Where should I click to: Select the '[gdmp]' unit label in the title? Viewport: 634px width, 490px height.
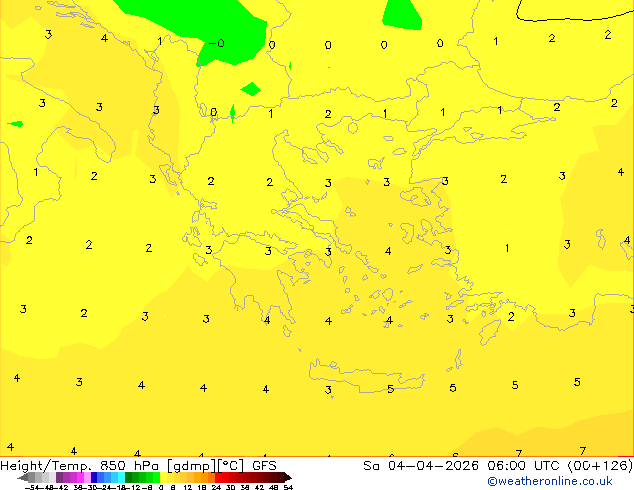click(x=191, y=466)
